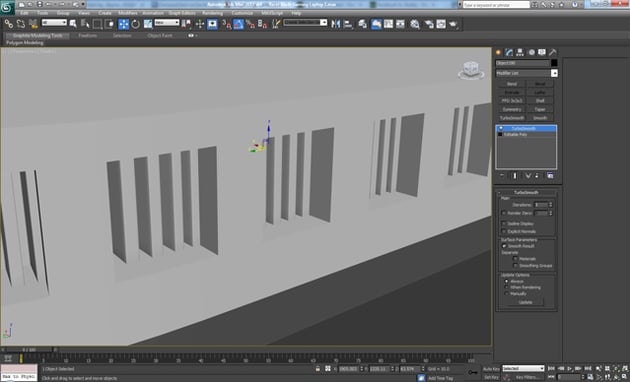This screenshot has height=382, width=630.
Task: Open the Rendering menu
Action: click(213, 13)
